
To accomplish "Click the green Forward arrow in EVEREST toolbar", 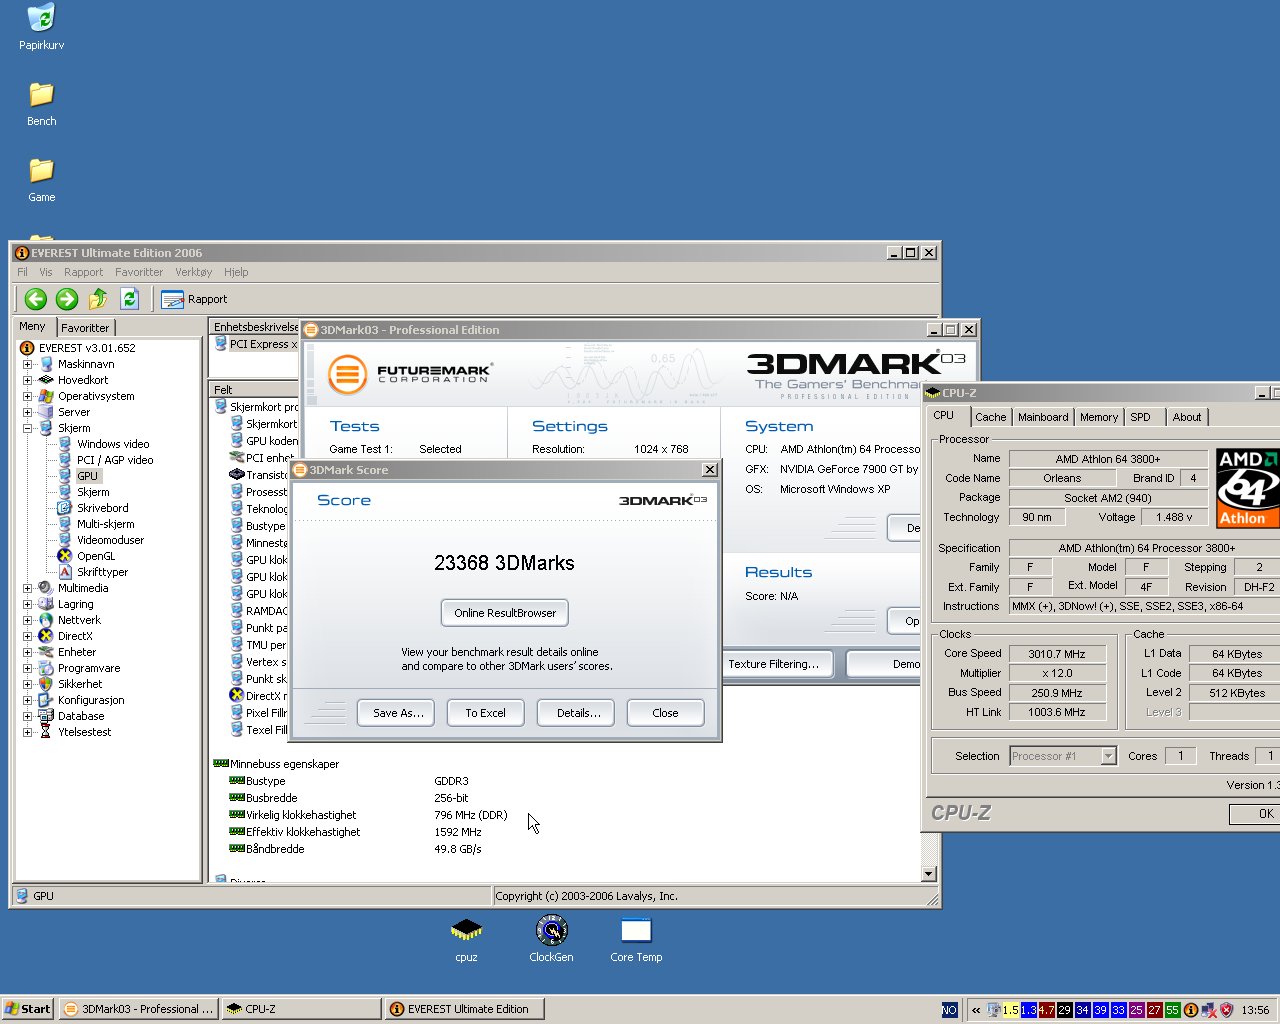I will (67, 298).
